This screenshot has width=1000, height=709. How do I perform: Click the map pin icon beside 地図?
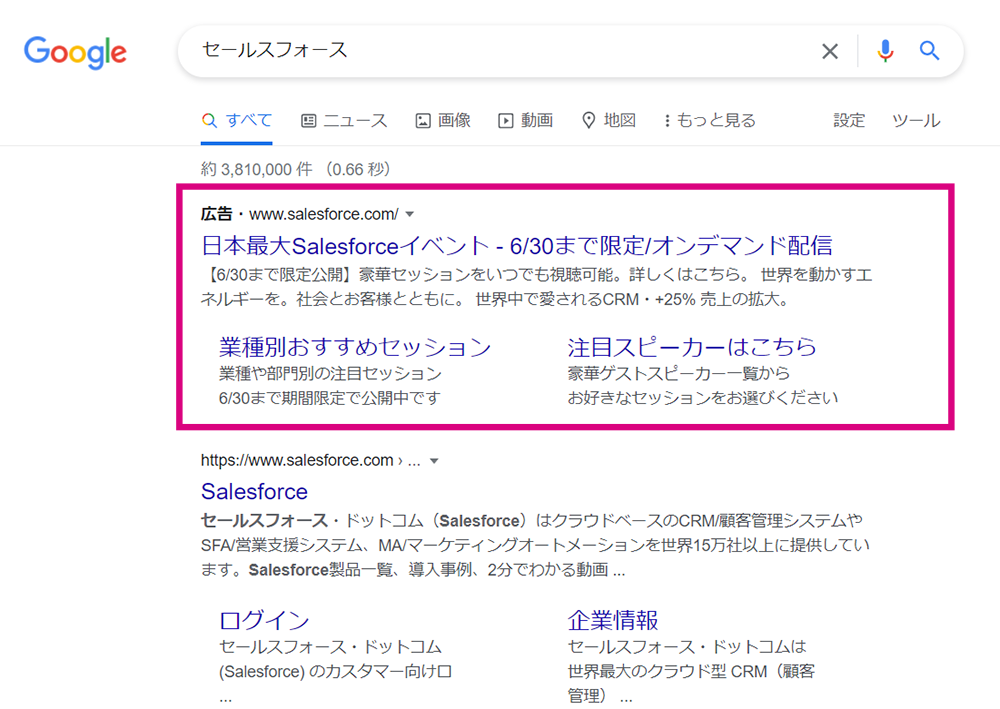click(589, 121)
